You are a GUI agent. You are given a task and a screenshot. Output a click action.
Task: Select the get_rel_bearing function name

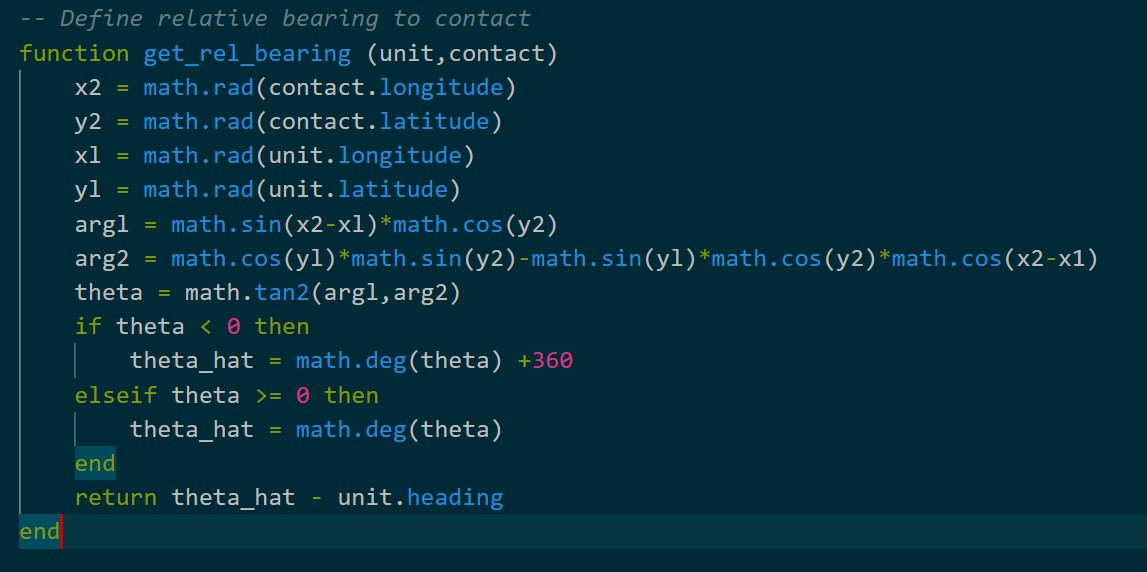247,53
